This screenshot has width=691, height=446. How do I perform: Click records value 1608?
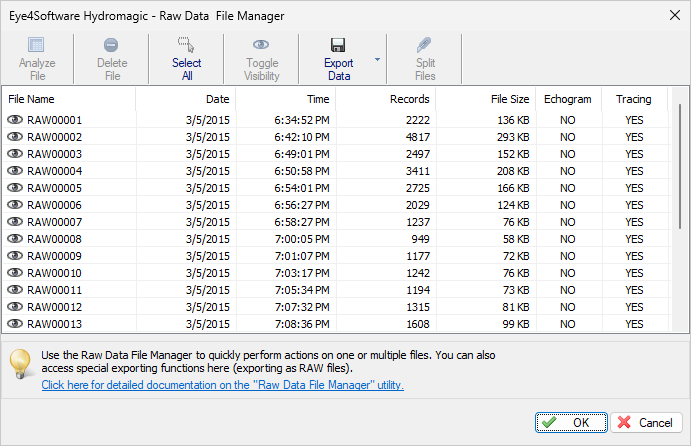point(418,324)
